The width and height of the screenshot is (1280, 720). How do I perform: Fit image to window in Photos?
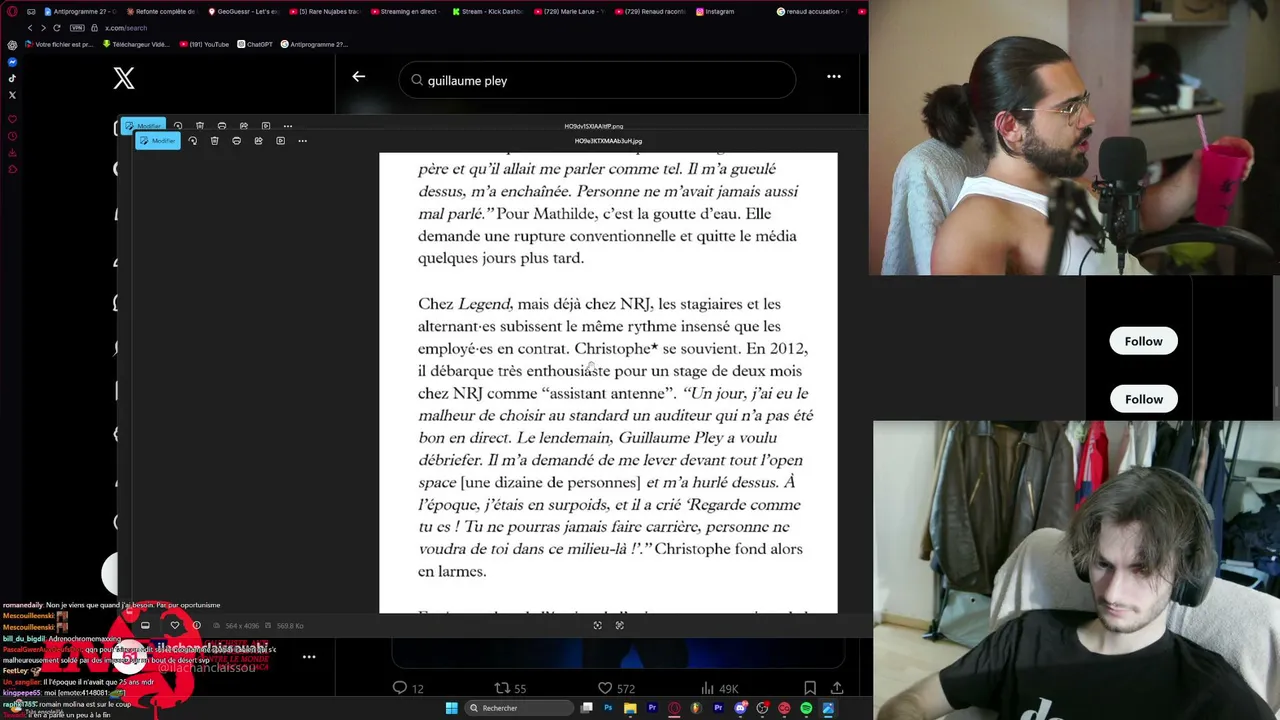pos(598,626)
